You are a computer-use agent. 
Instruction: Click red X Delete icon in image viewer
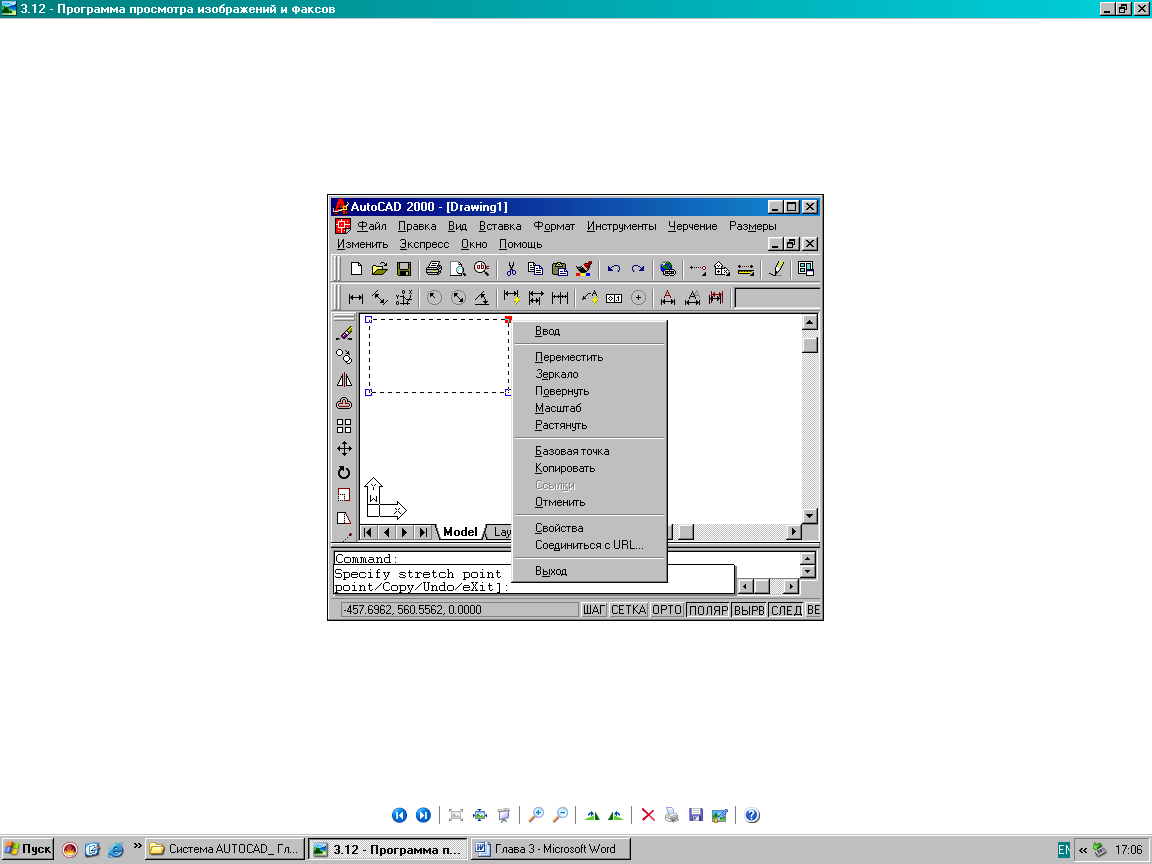click(x=648, y=815)
